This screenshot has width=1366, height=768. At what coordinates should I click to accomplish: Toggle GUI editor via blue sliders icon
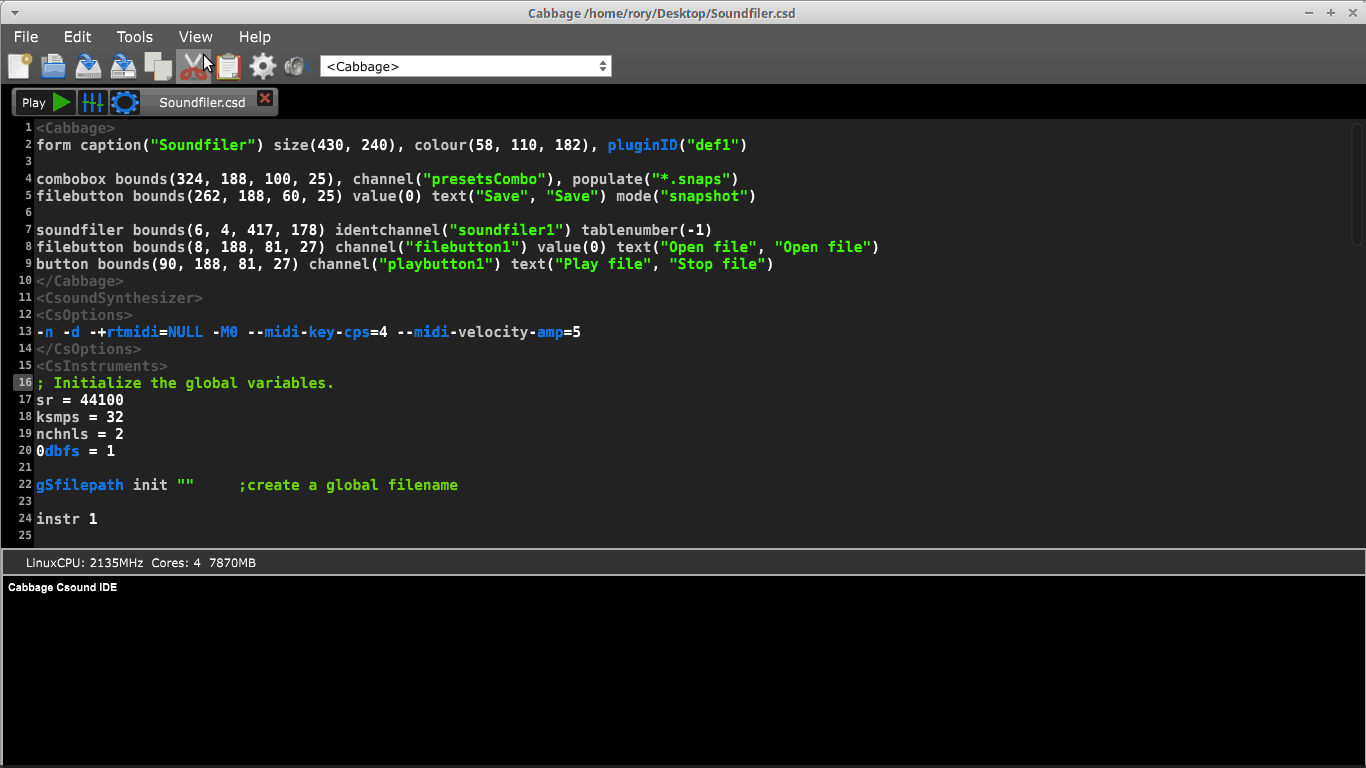(92, 102)
